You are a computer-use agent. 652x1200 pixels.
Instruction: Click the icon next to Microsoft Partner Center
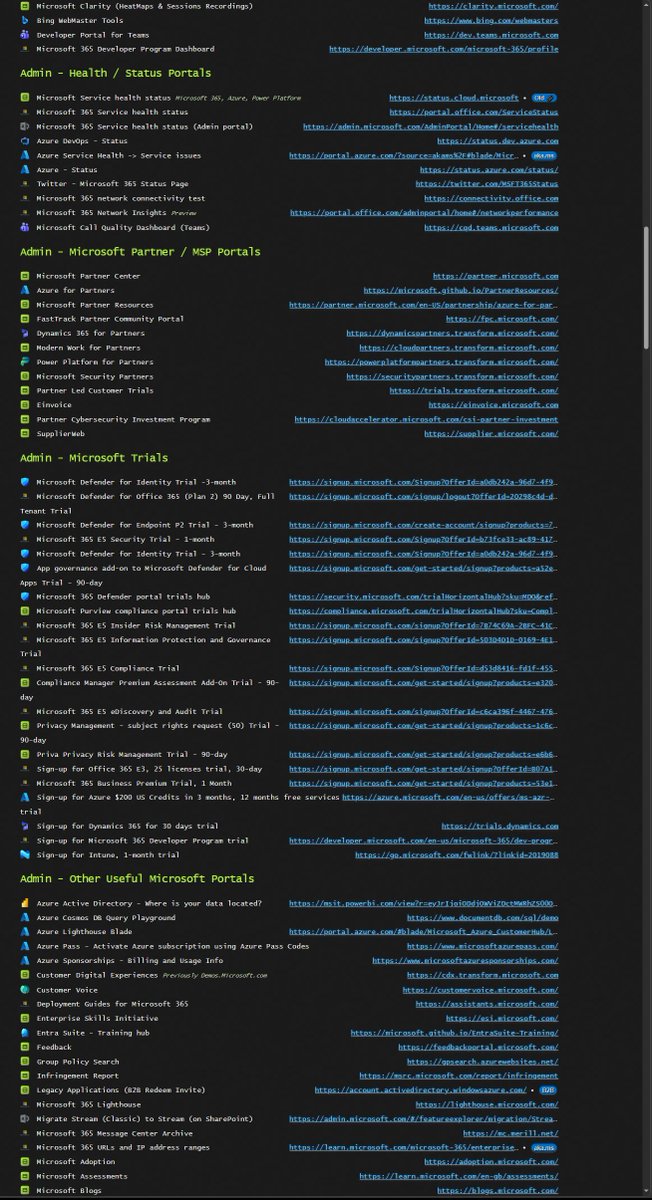[x=26, y=276]
